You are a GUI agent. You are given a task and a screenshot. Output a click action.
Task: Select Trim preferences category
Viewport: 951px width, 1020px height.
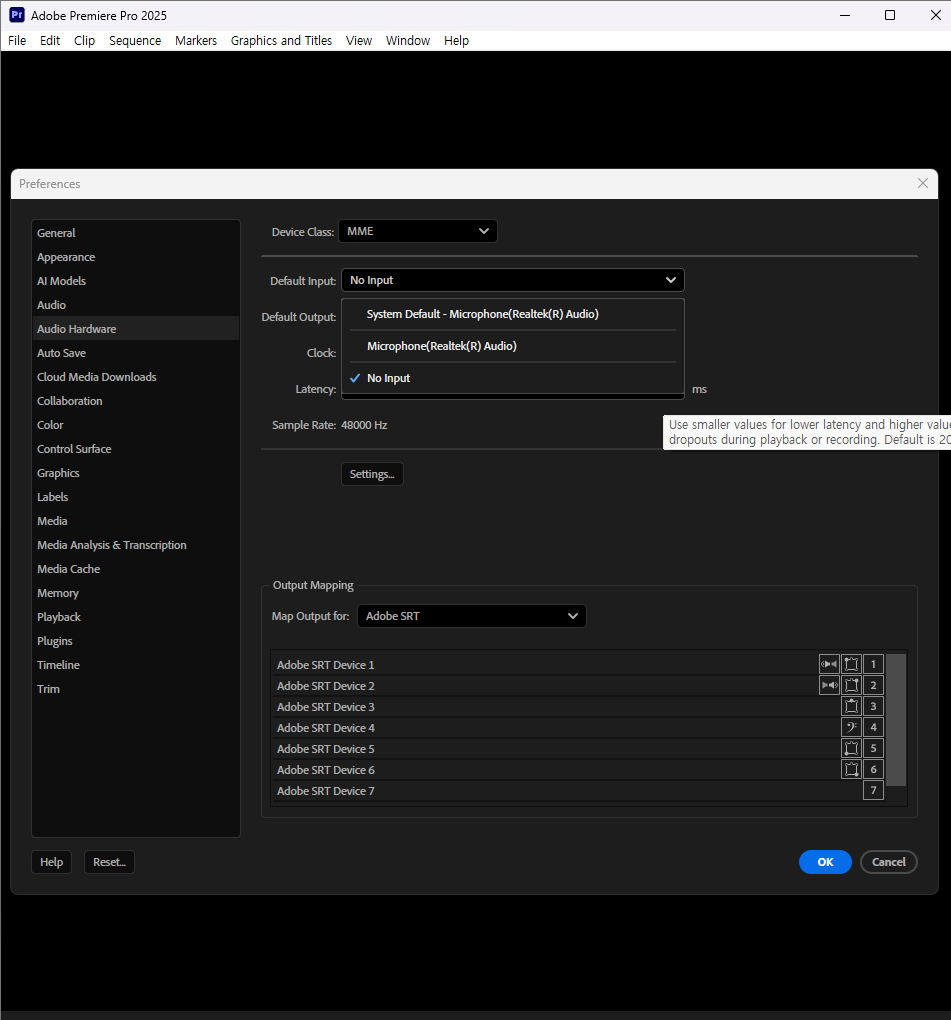(x=135, y=689)
